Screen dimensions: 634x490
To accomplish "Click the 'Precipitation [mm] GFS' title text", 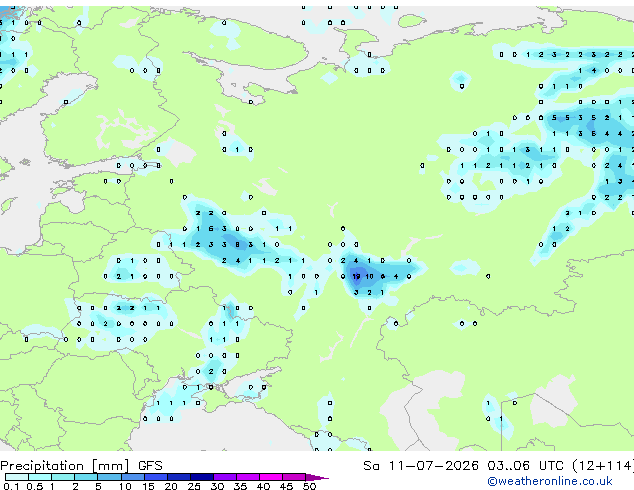I will coord(81,466).
